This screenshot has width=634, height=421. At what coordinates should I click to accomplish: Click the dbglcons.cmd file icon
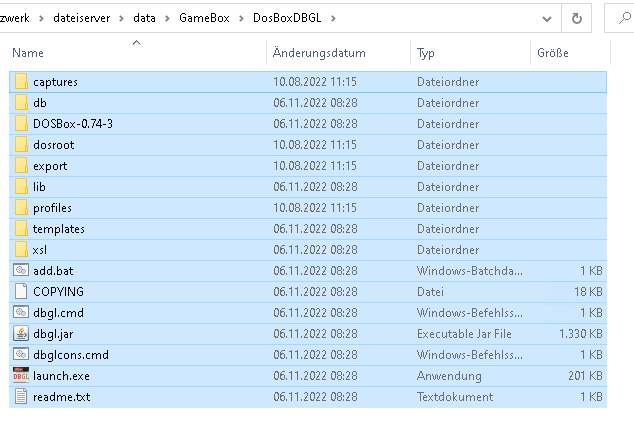click(21, 354)
